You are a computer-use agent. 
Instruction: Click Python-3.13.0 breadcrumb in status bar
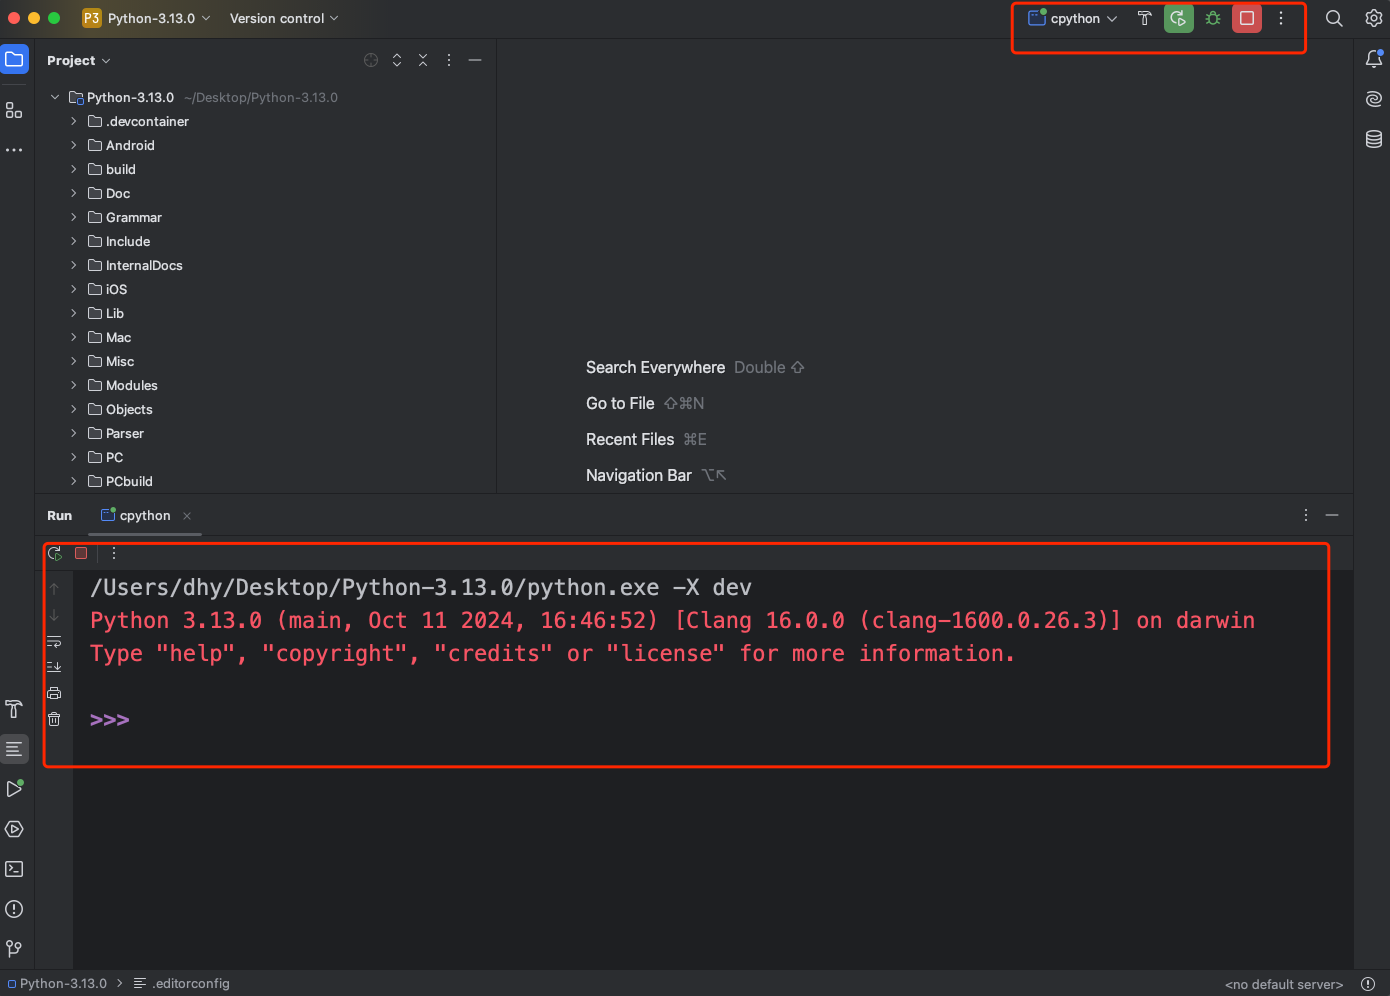(62, 984)
